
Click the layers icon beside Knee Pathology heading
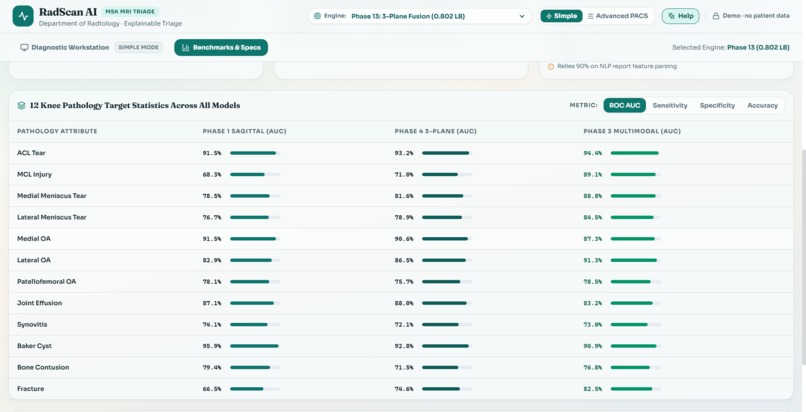(x=21, y=105)
